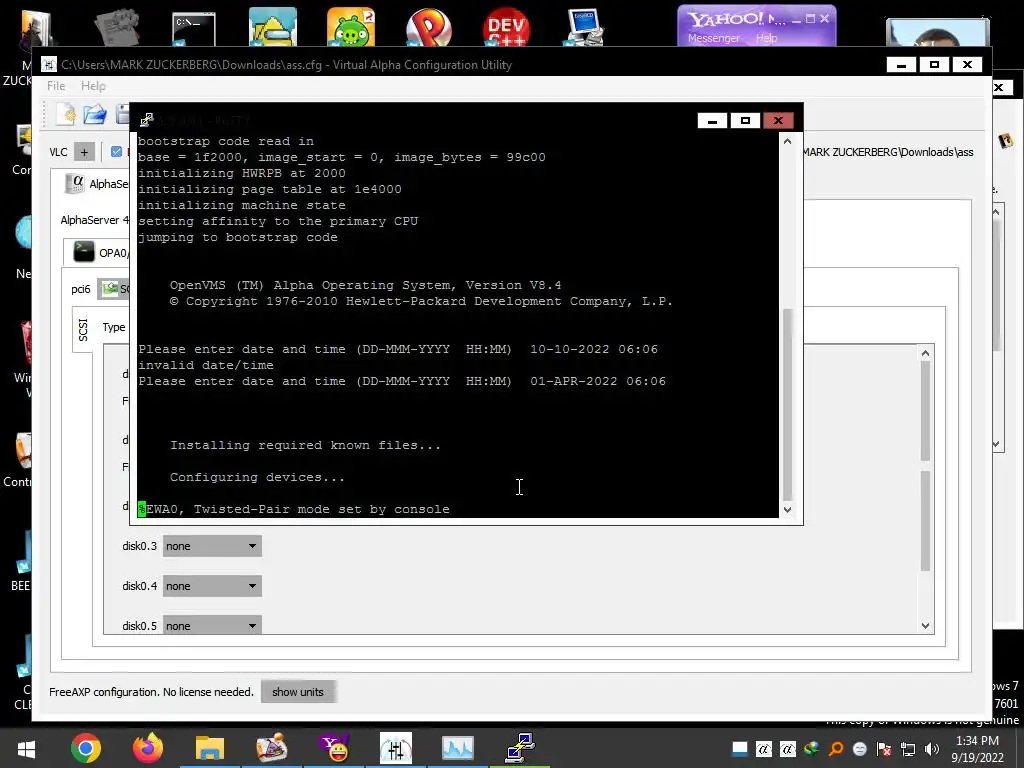Screen dimensions: 1024x768
Task: Click SCSI disk list scrollbar down arrow
Action: 925,625
